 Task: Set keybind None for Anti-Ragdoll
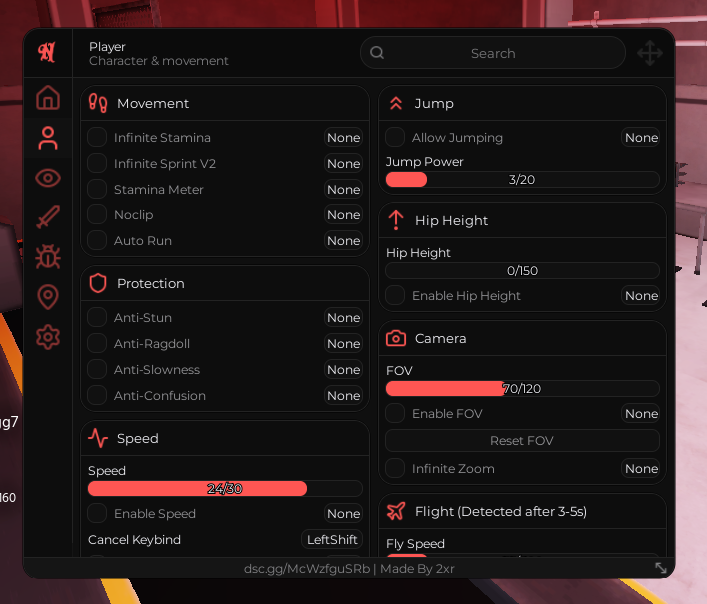344,343
